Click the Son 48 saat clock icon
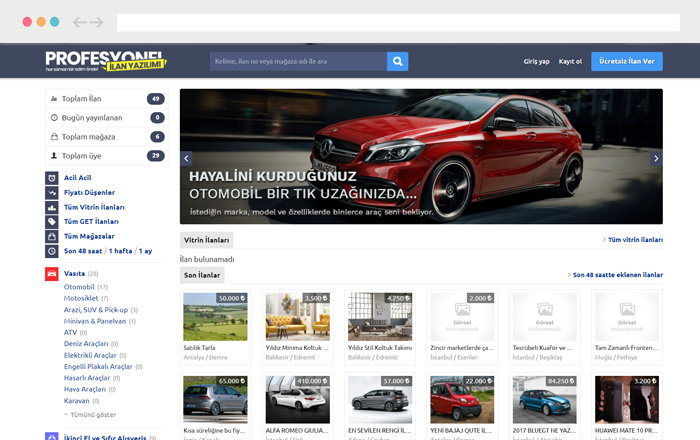The height and width of the screenshot is (440, 700). coord(52,251)
